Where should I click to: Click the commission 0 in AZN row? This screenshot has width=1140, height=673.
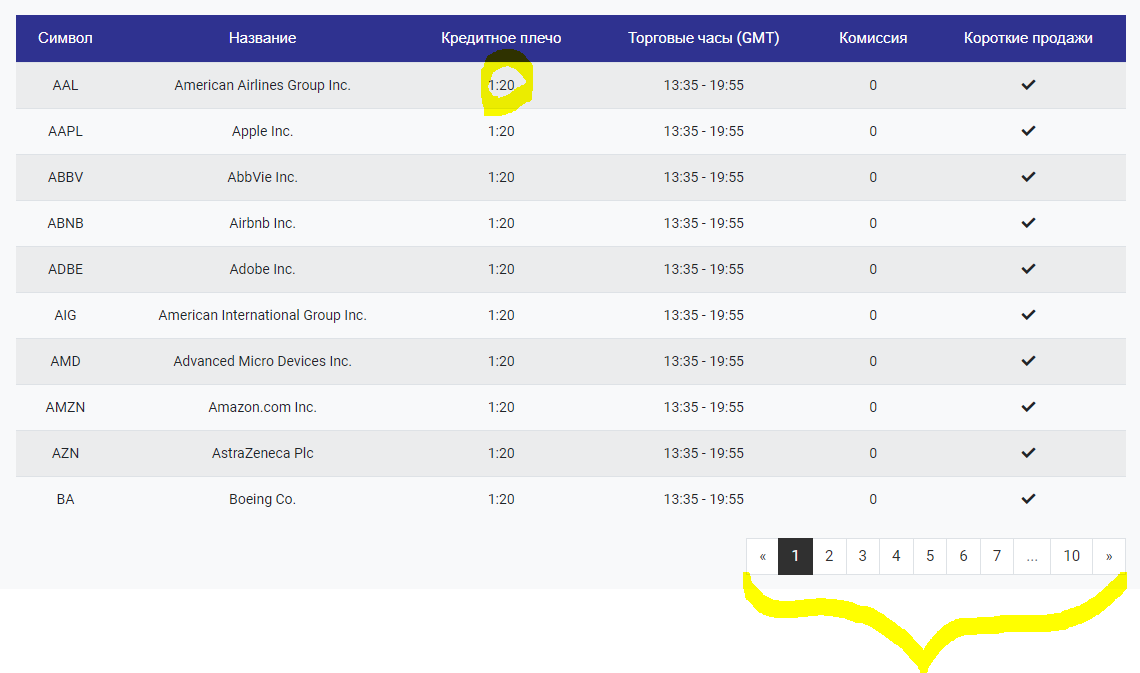(873, 453)
